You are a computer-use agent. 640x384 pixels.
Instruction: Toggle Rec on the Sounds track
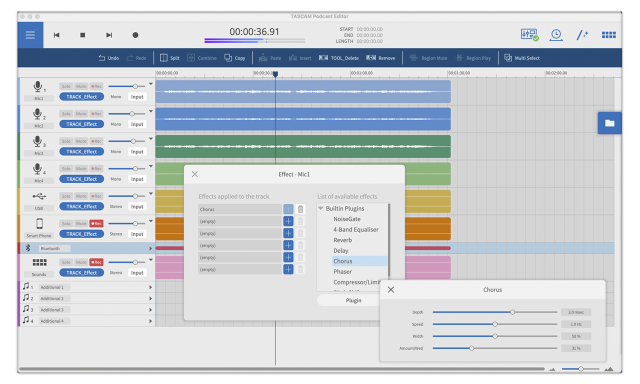(x=96, y=262)
